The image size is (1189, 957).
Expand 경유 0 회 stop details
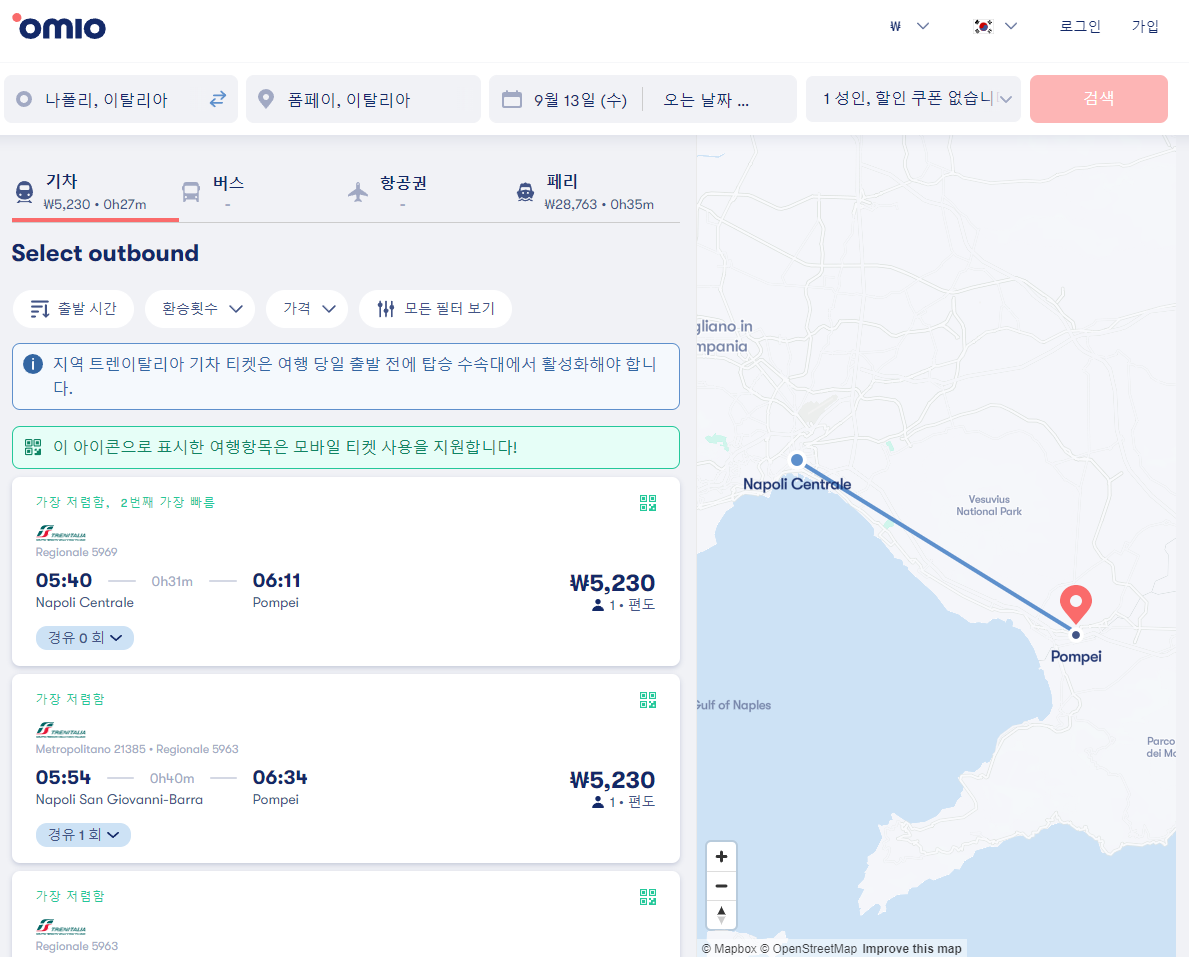[85, 638]
